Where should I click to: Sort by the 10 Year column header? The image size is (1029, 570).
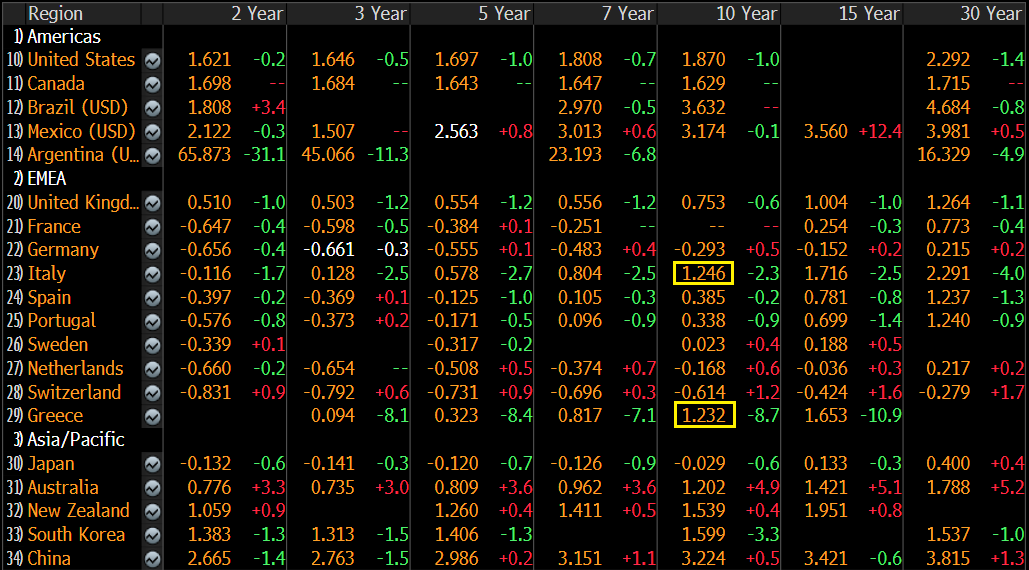pos(747,14)
